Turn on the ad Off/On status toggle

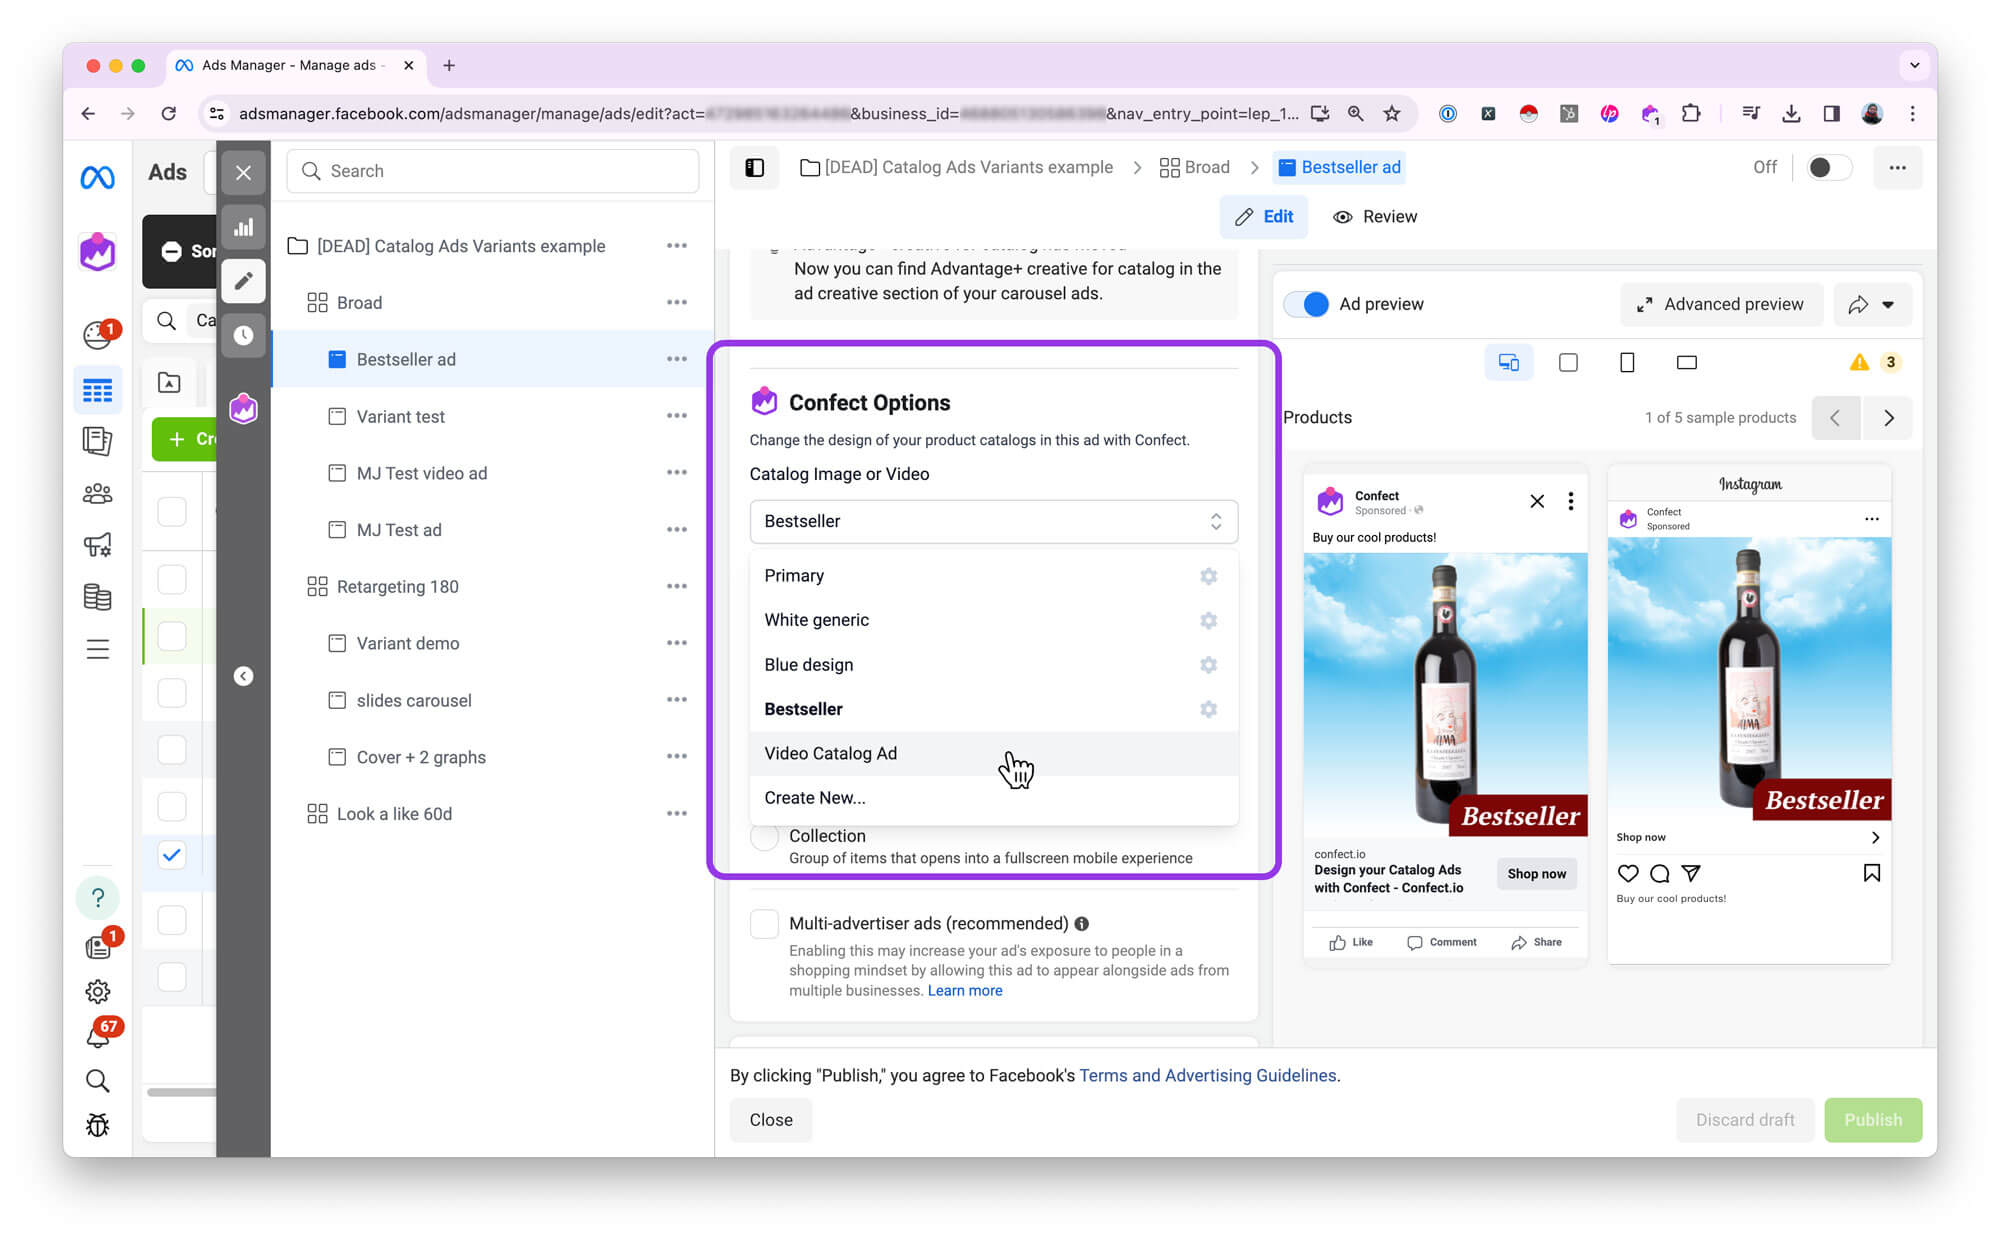click(1827, 167)
